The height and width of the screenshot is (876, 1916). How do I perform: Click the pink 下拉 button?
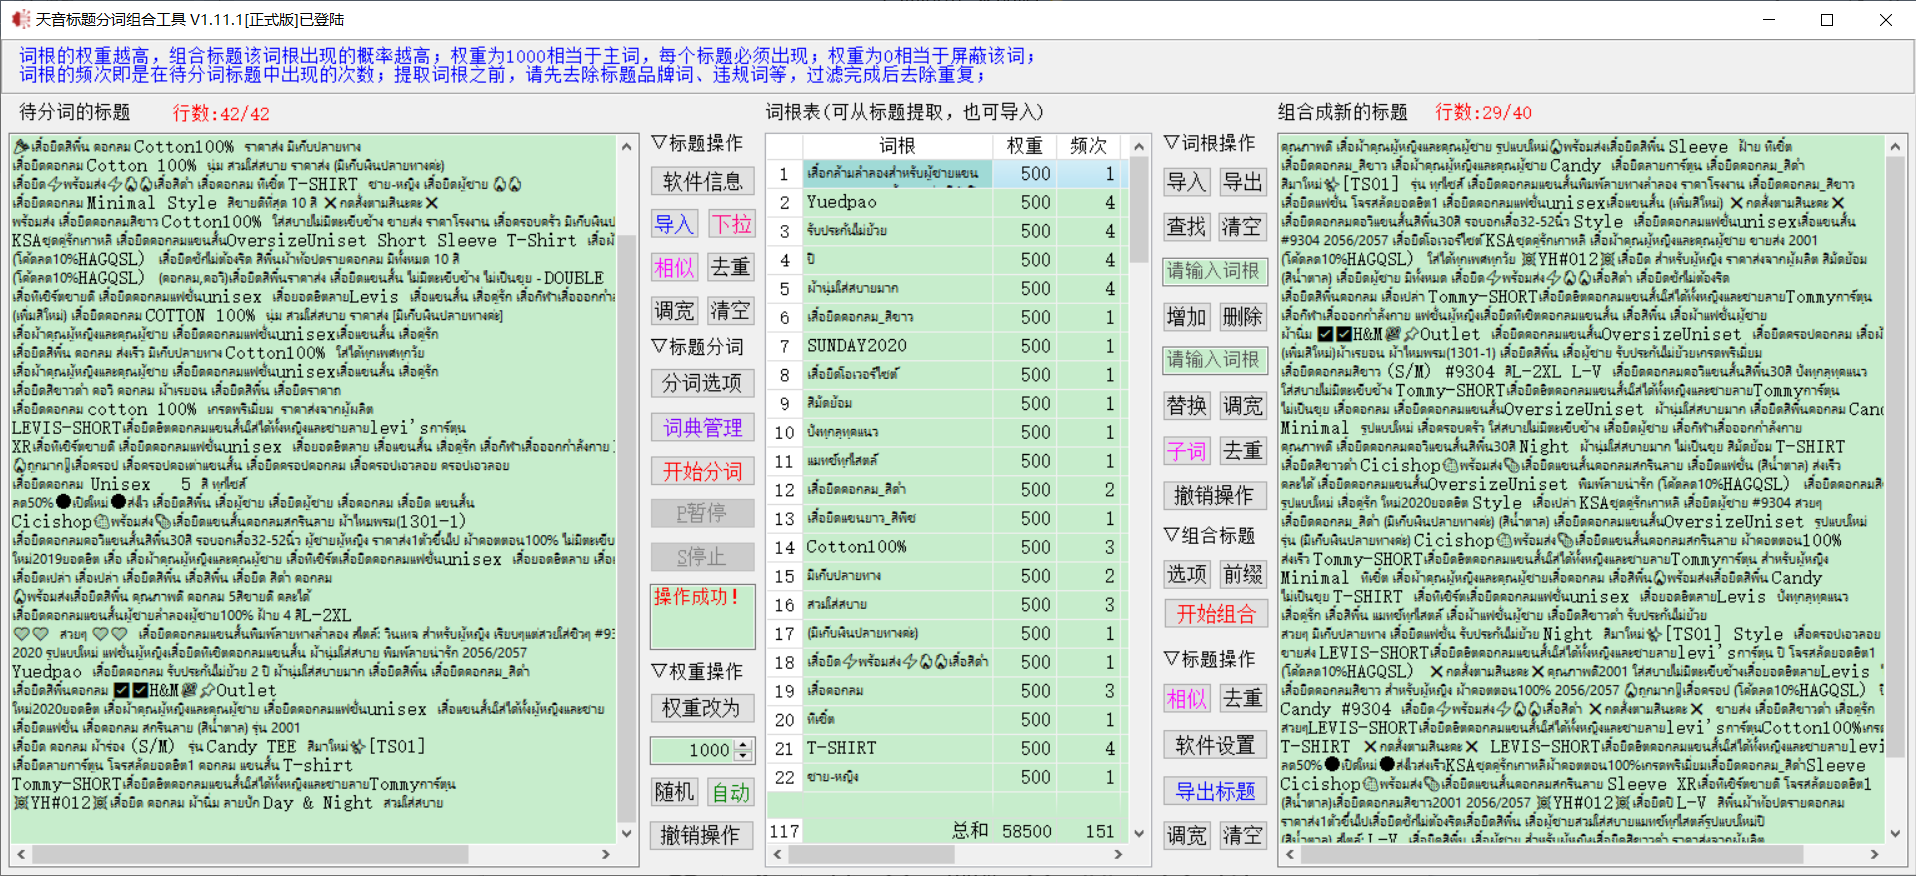pos(731,224)
